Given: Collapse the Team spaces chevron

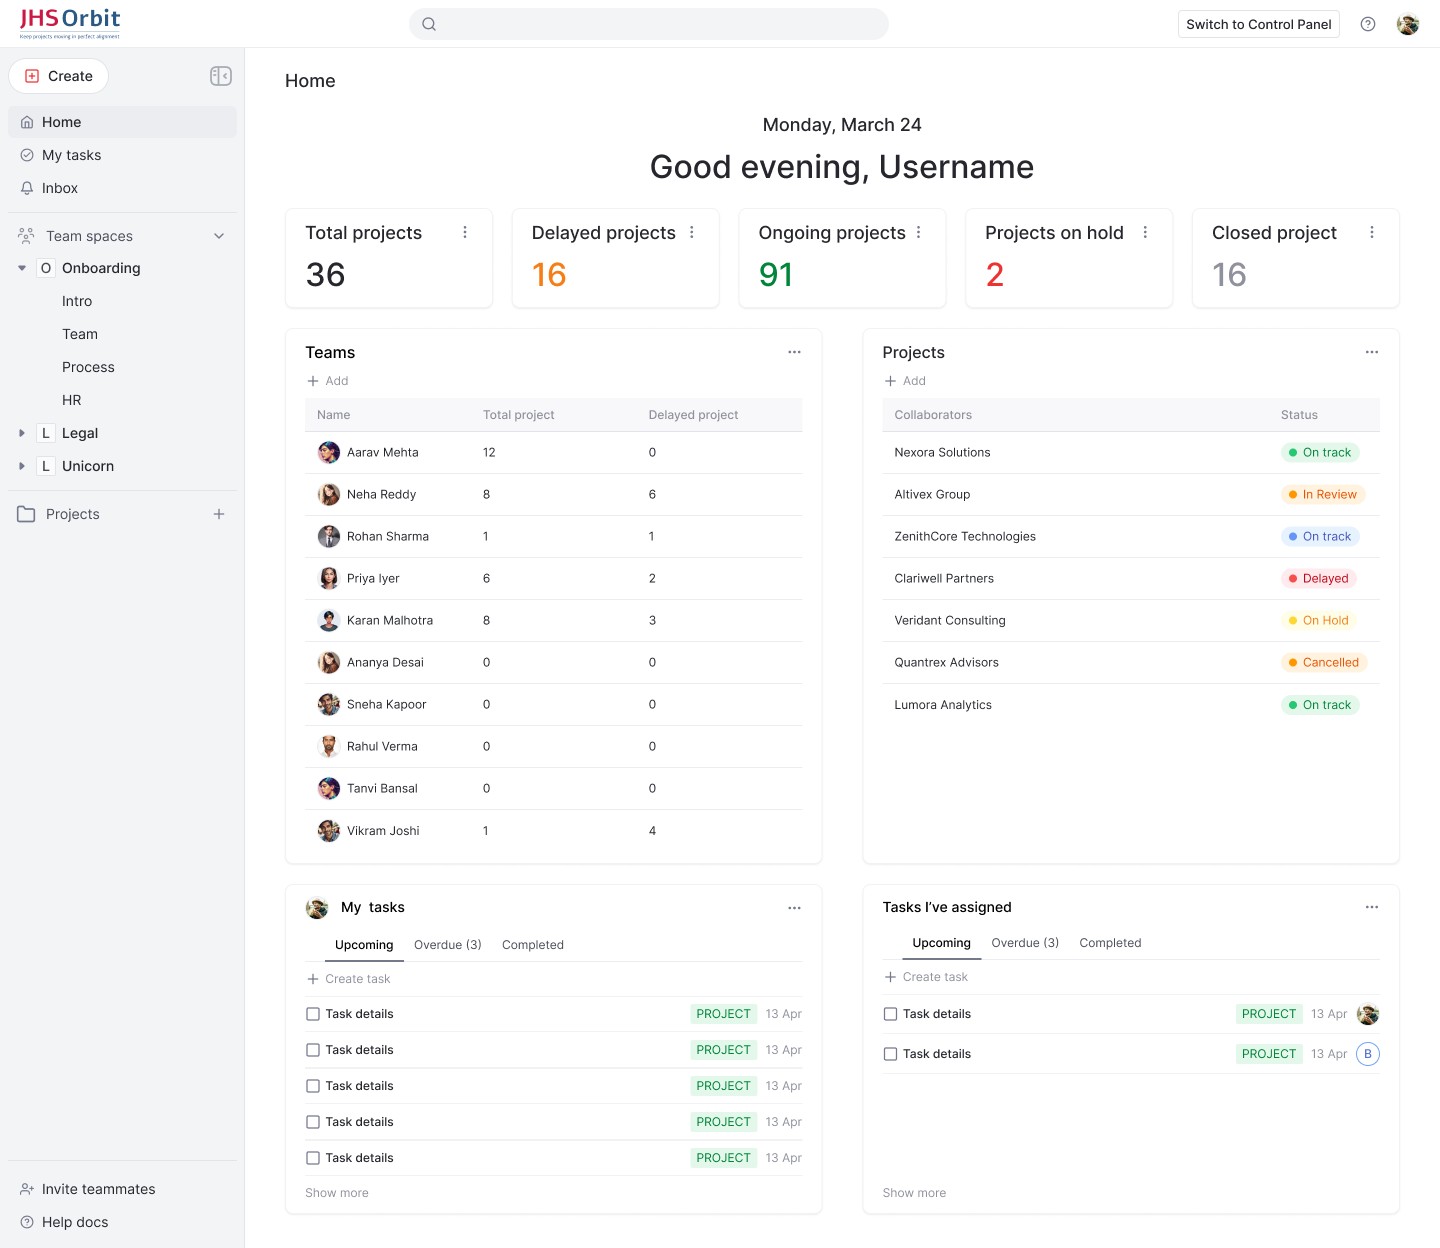Looking at the screenshot, I should pyautogui.click(x=219, y=236).
